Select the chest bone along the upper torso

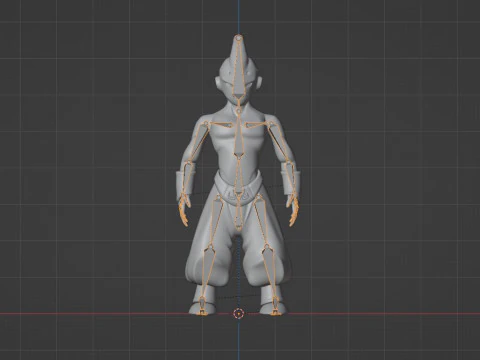tap(239, 135)
